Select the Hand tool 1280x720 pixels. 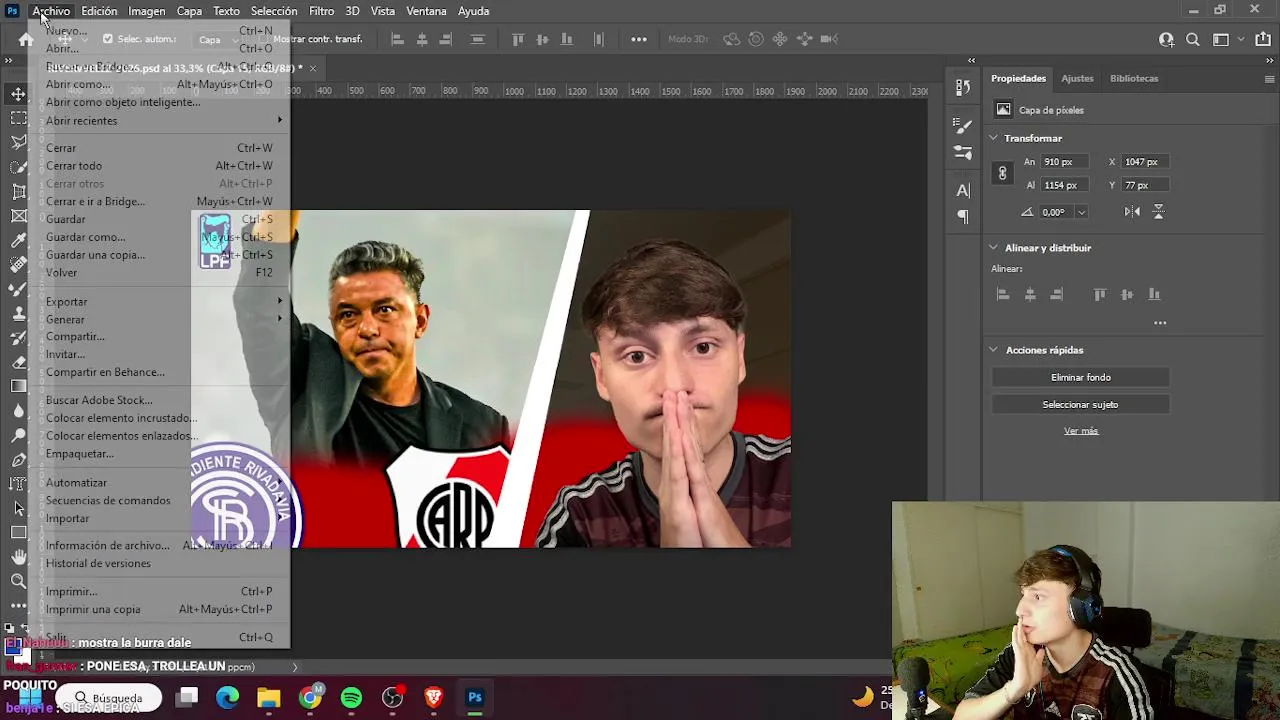[19, 557]
